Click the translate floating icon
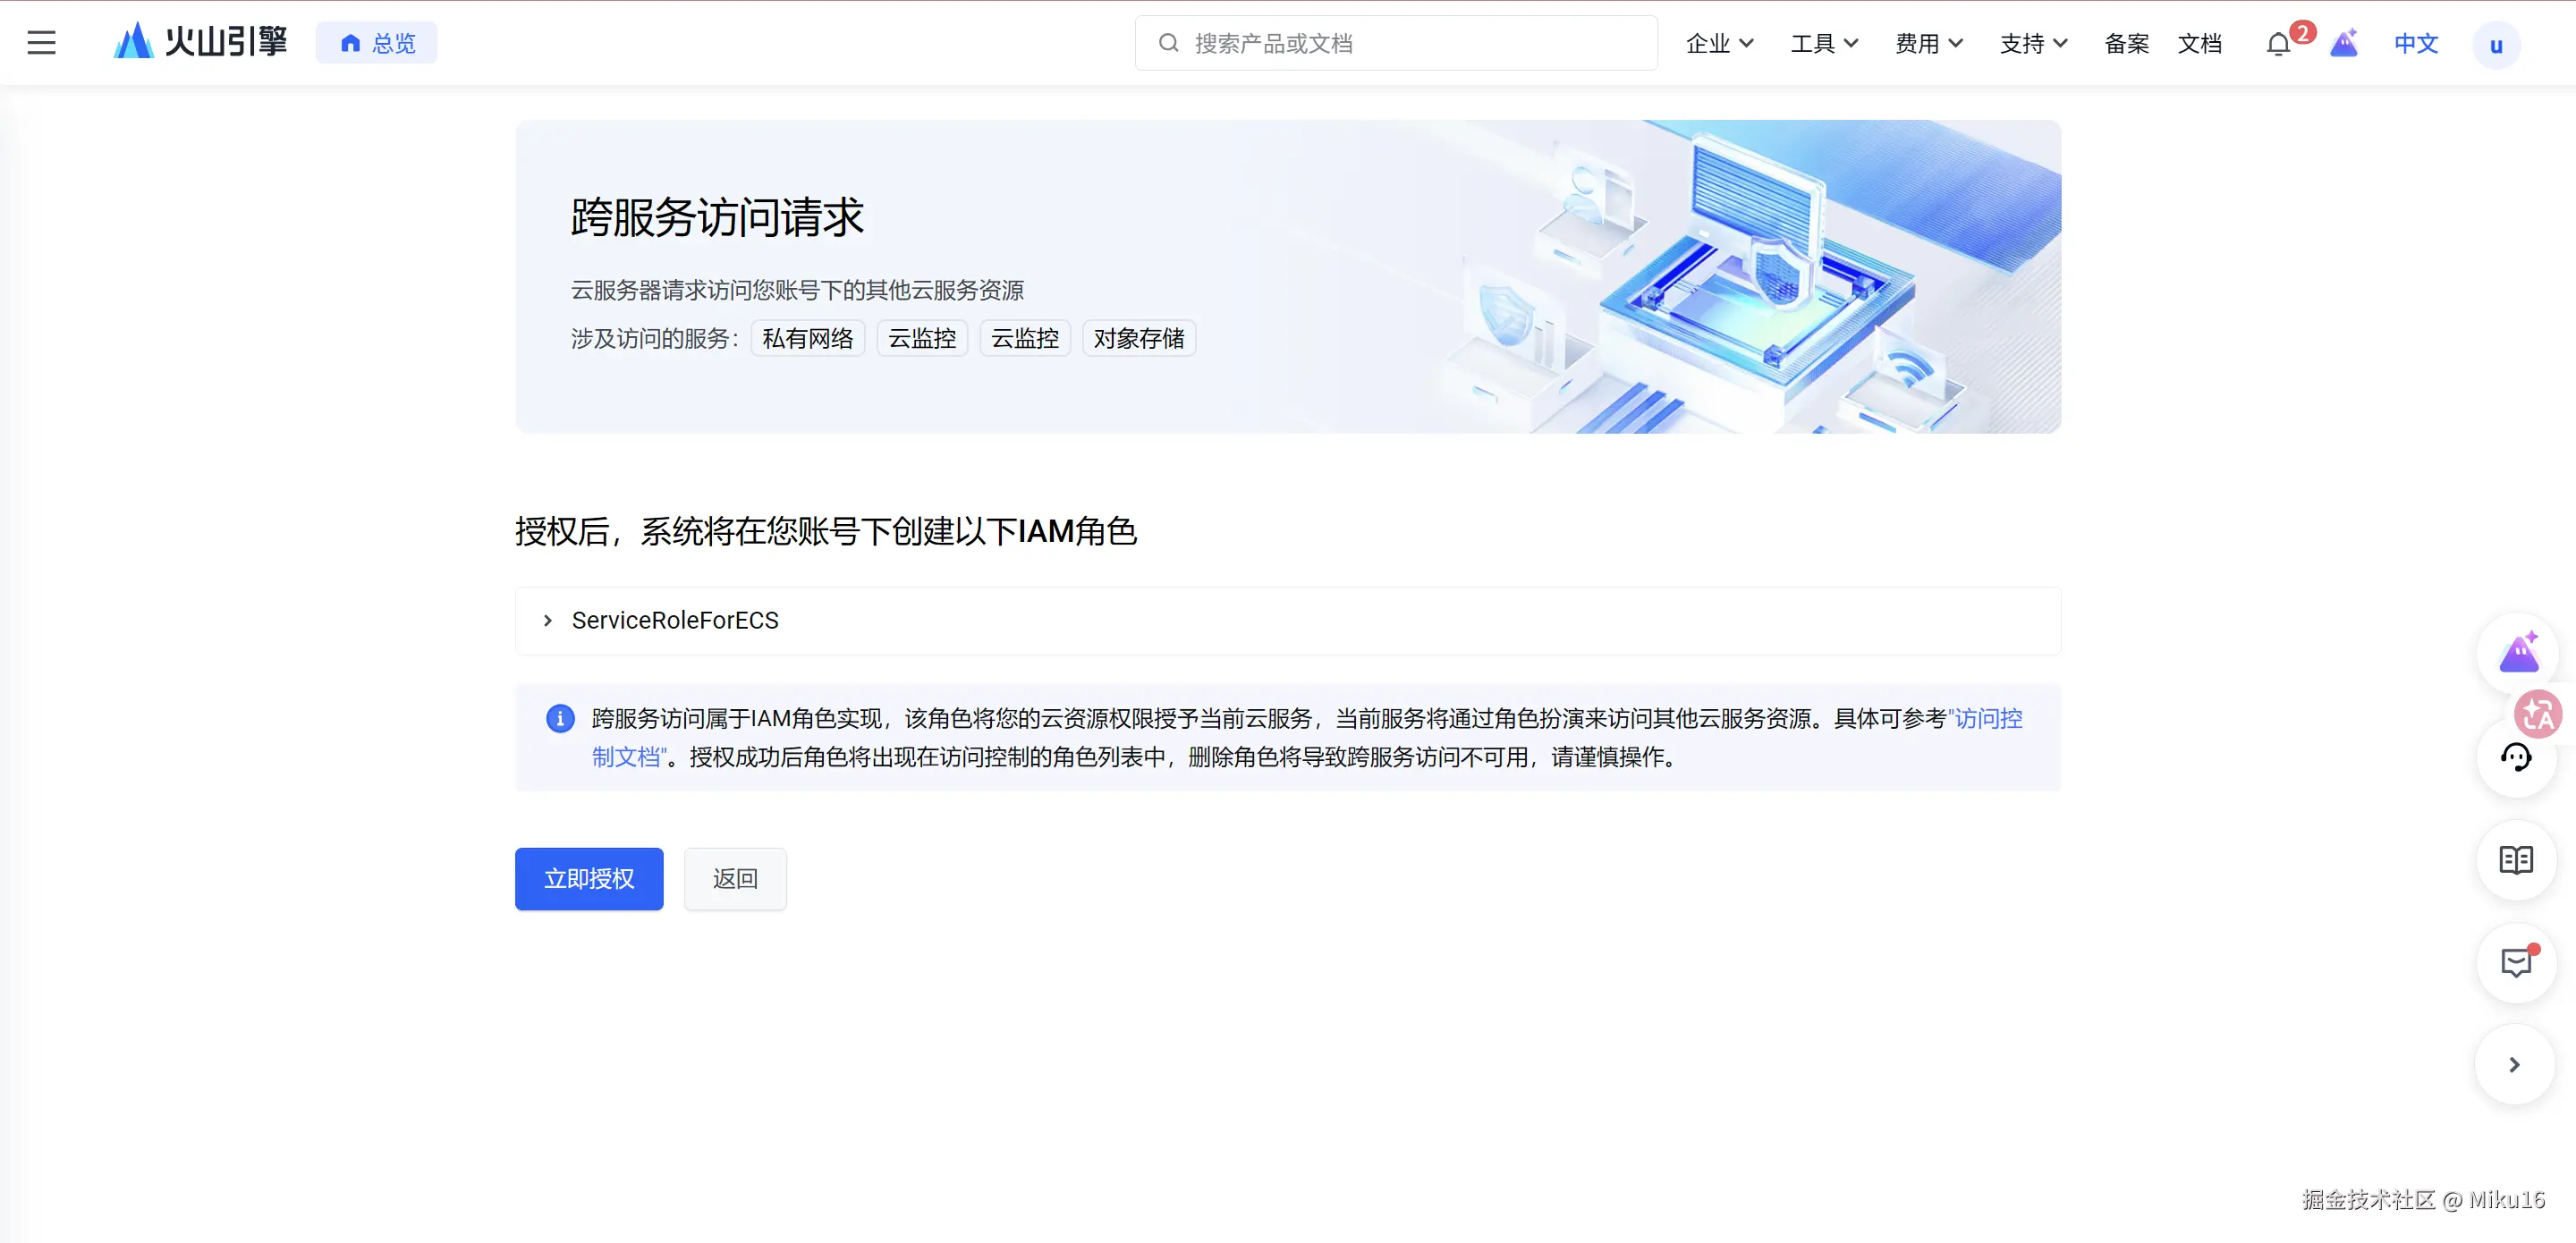The image size is (2576, 1243). coord(2538,714)
